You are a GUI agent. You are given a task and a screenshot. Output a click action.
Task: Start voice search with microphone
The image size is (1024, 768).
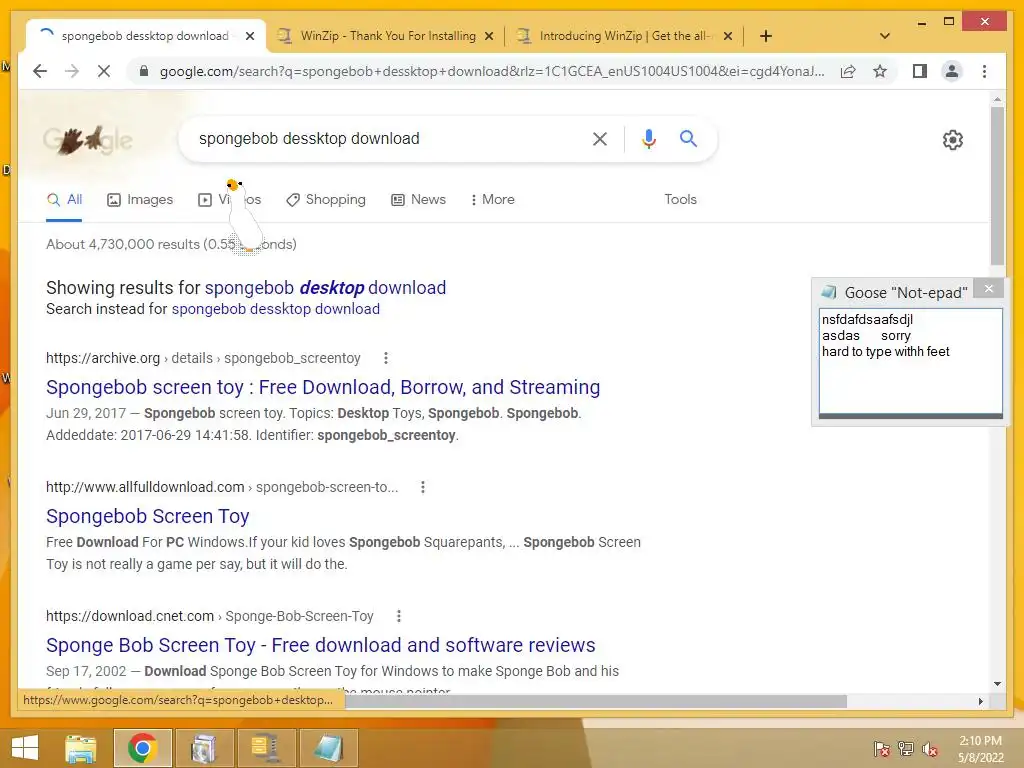coord(648,138)
